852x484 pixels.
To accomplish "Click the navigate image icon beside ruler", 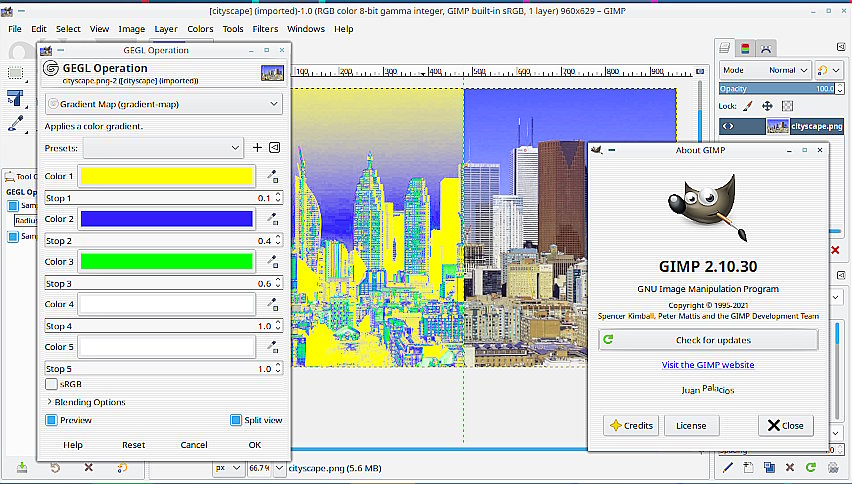I will coord(700,71).
